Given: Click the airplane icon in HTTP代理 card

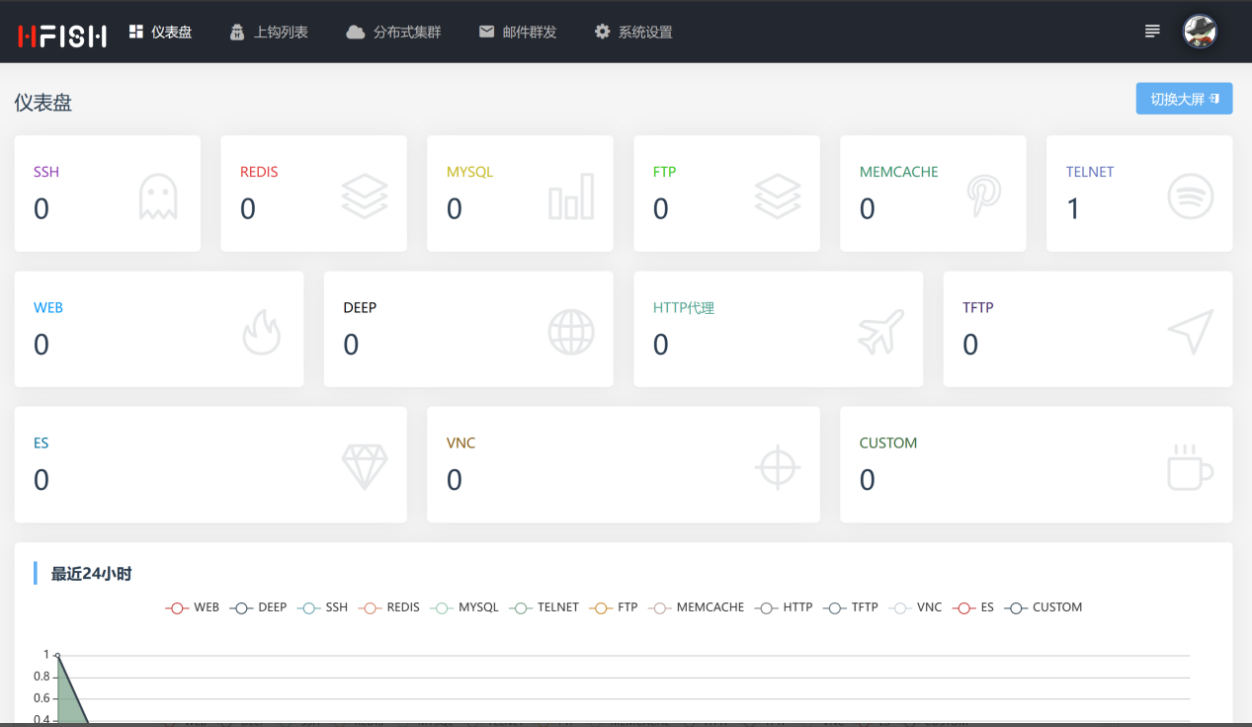Looking at the screenshot, I should coord(881,332).
